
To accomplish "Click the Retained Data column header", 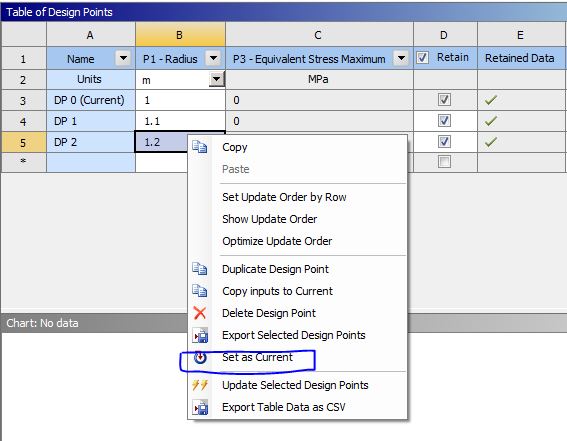I will point(521,58).
